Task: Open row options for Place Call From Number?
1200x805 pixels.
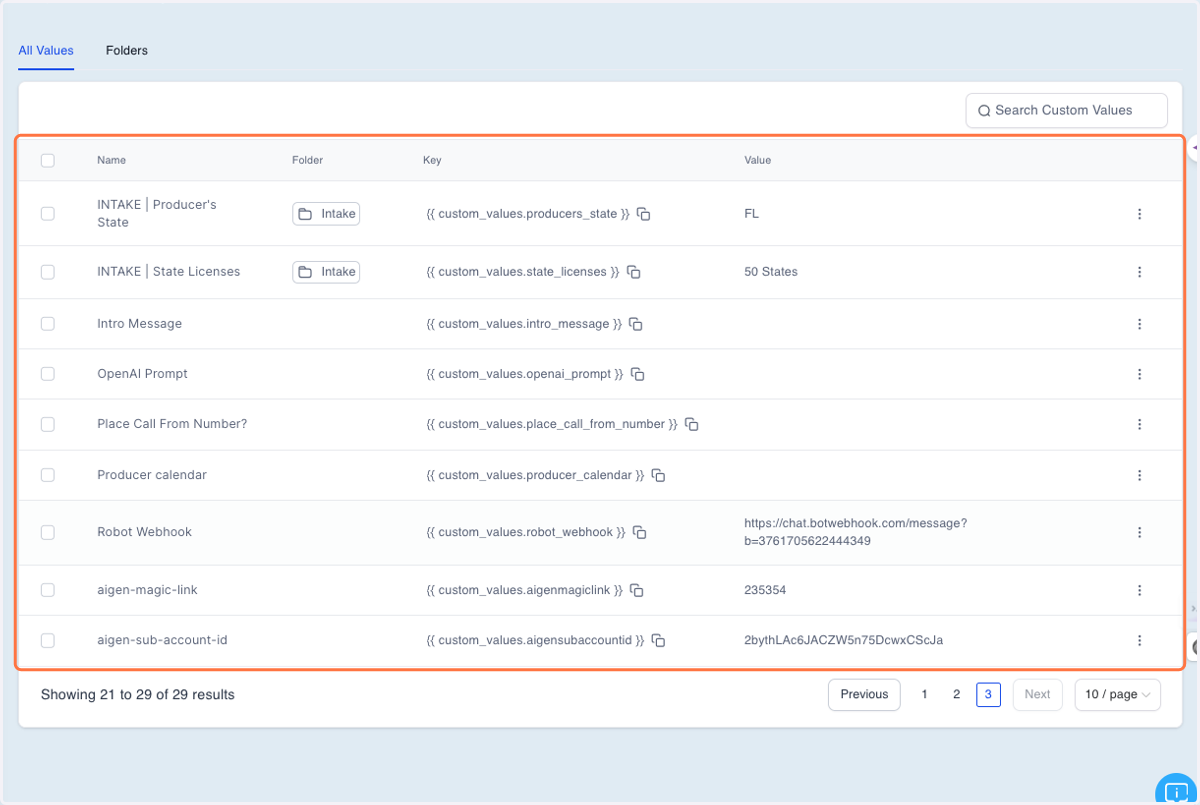Action: click(x=1139, y=424)
